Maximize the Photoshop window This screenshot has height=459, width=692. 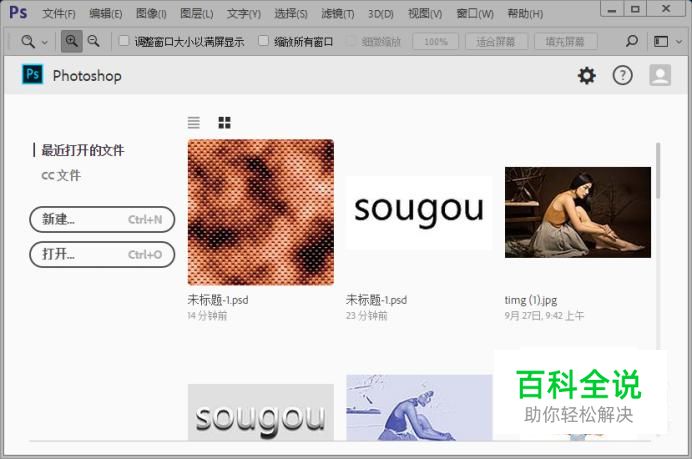click(635, 9)
